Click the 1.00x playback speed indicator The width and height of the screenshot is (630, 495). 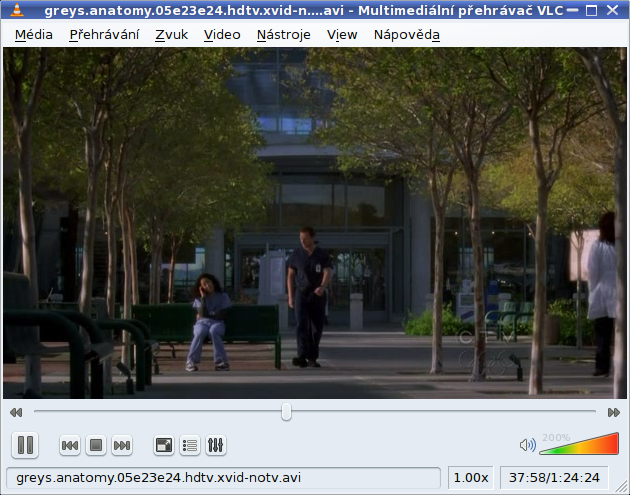470,478
